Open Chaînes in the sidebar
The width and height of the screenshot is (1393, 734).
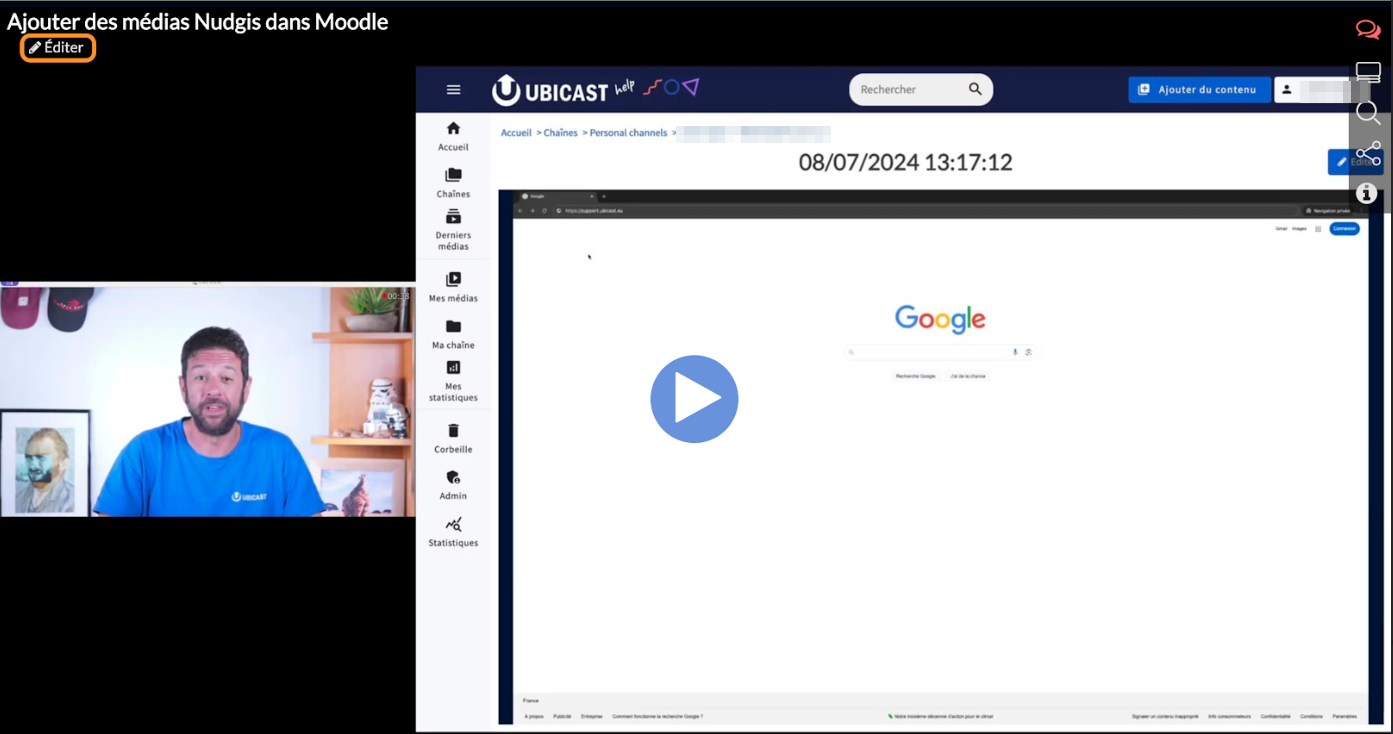coord(453,183)
